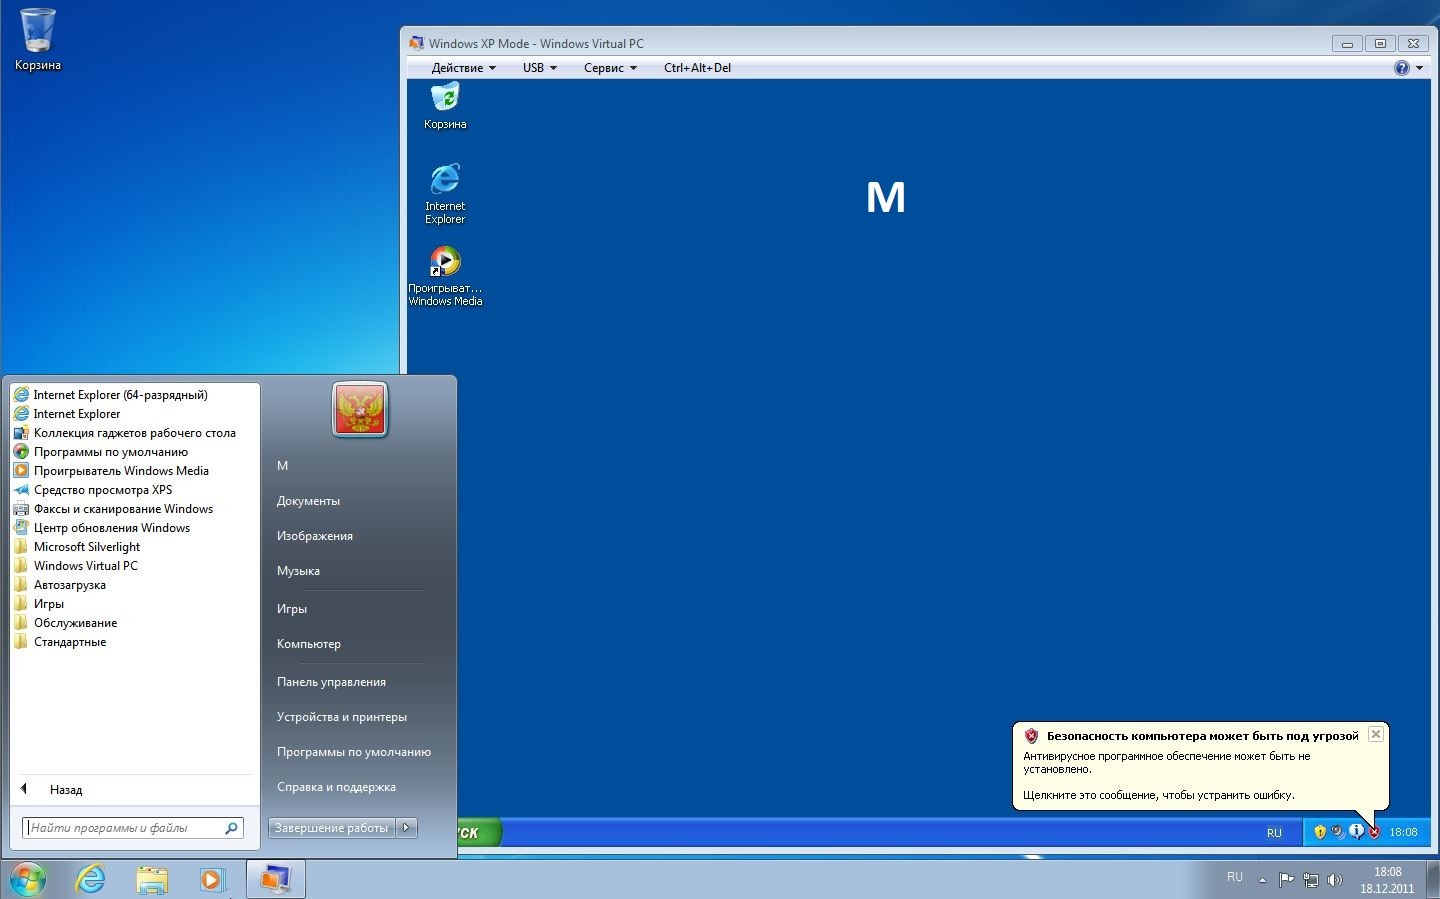Screen dimensions: 1440x899
Task: Click the Программы по умолчанию icon in programs list
Action: [21, 452]
